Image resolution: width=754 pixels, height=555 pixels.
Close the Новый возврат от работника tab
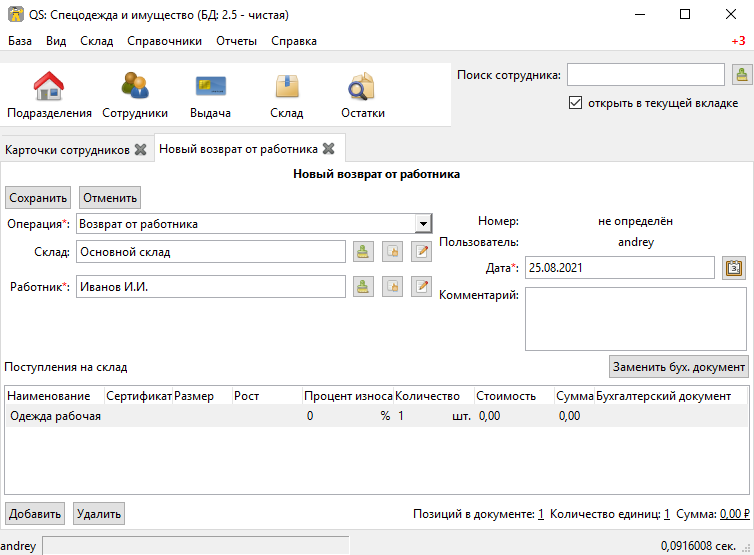328,149
